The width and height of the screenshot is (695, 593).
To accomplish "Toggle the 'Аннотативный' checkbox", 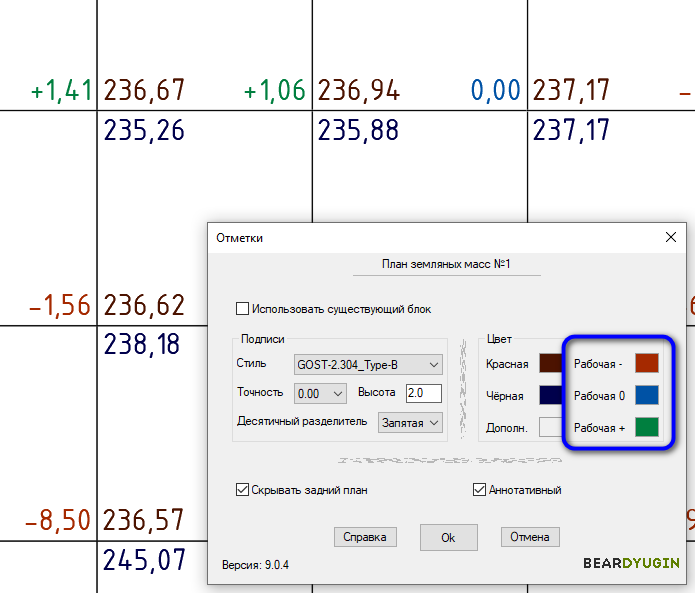I will [479, 490].
